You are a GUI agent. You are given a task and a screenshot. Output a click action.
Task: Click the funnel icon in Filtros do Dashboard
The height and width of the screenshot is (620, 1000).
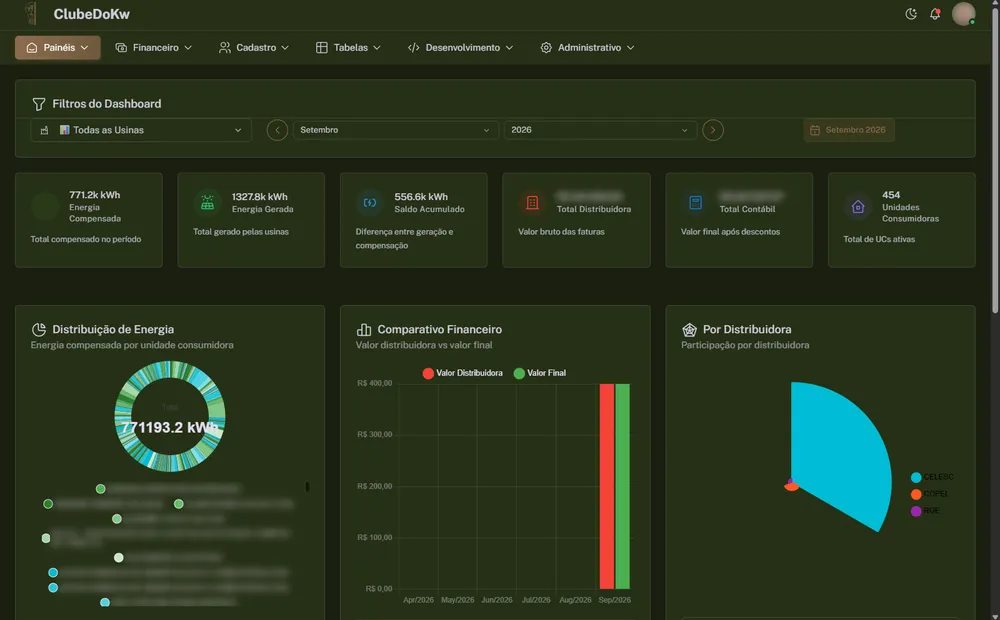coord(39,104)
